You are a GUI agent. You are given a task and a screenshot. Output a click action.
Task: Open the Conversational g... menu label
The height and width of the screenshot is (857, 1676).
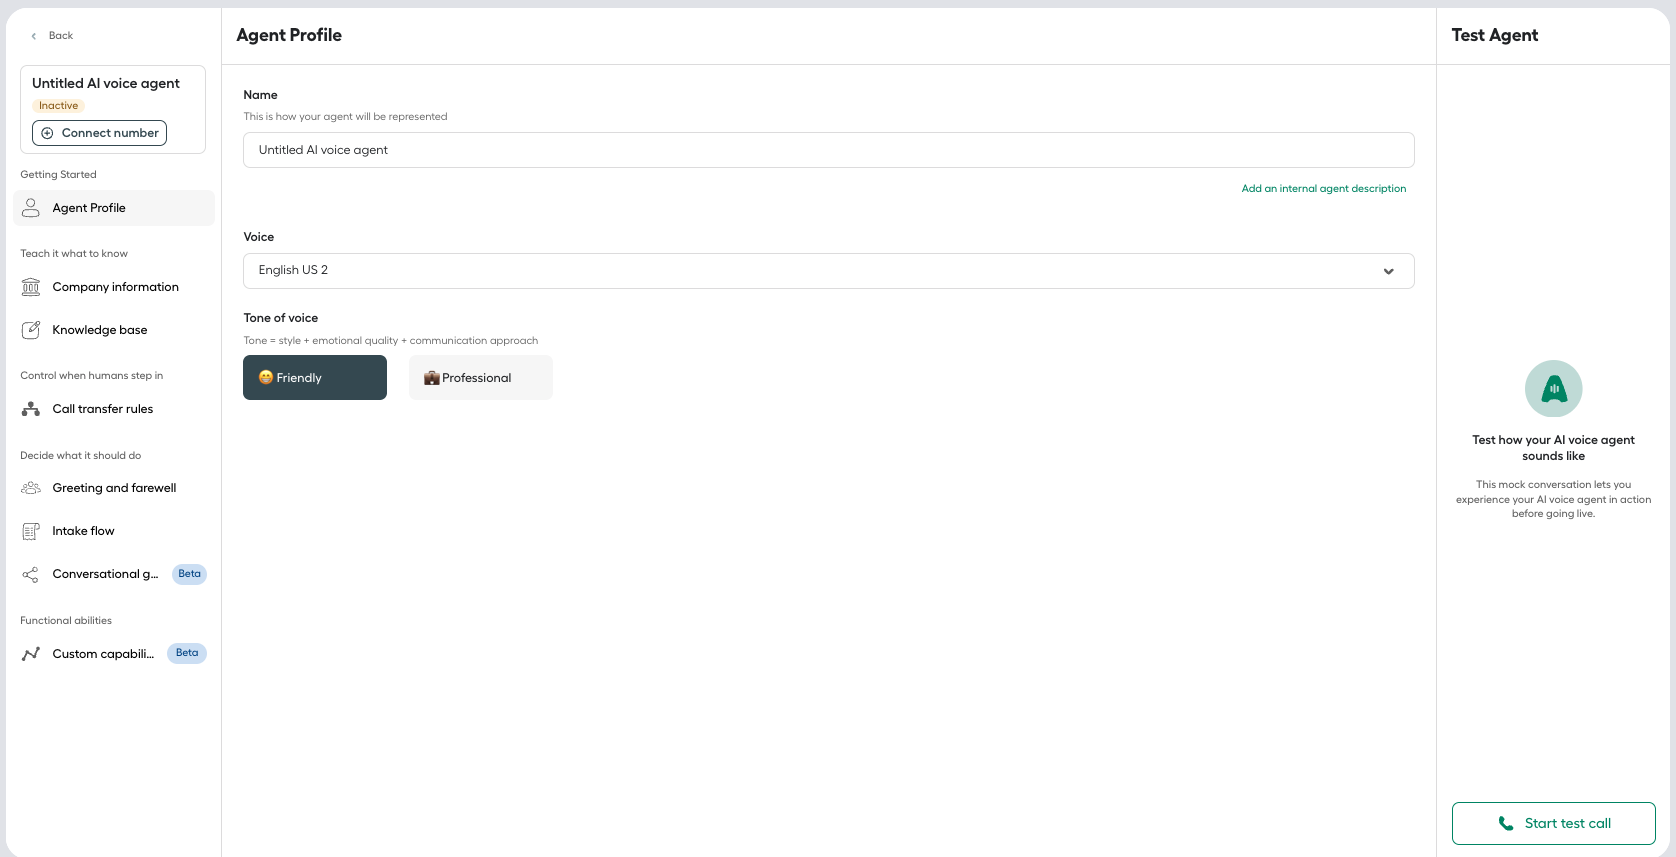[105, 574]
